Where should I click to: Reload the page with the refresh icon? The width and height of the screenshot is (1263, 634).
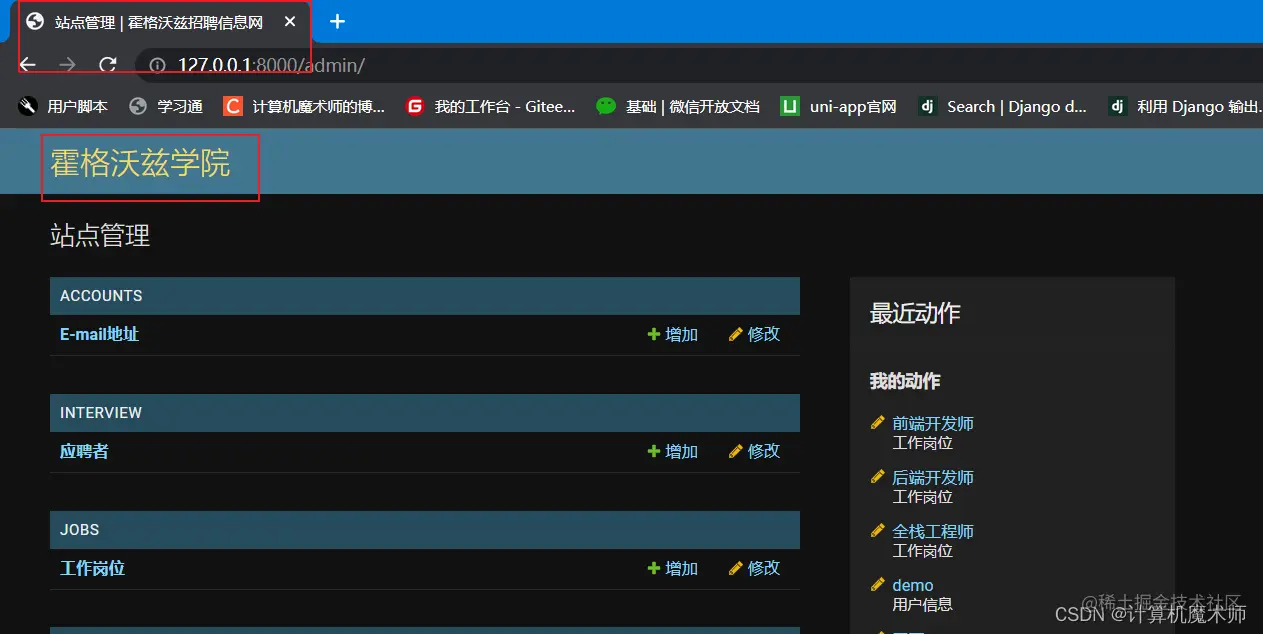pos(107,65)
